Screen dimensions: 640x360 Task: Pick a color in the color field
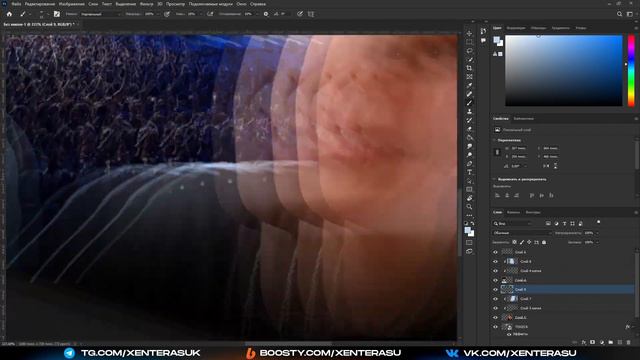[564, 71]
